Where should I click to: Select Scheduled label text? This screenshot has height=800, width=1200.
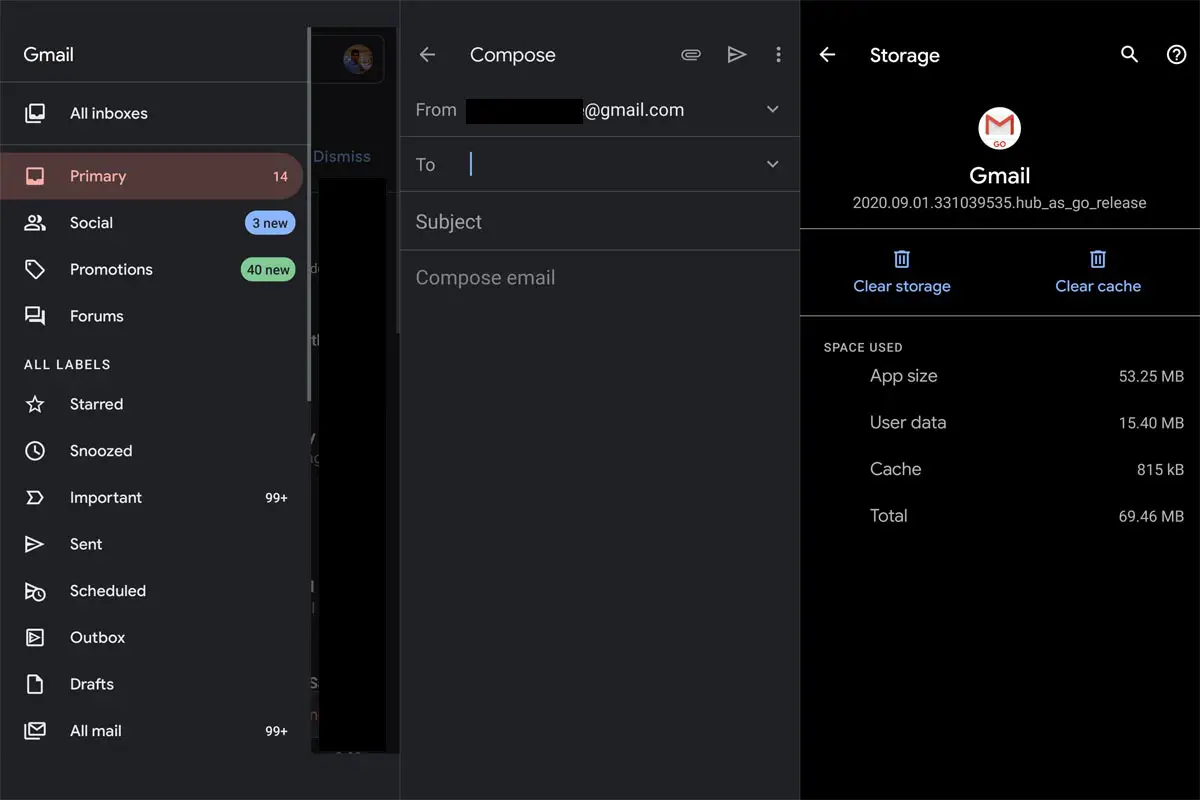[108, 591]
